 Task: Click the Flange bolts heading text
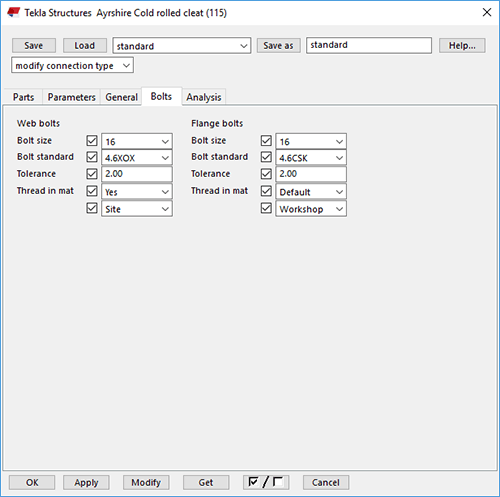point(217,123)
